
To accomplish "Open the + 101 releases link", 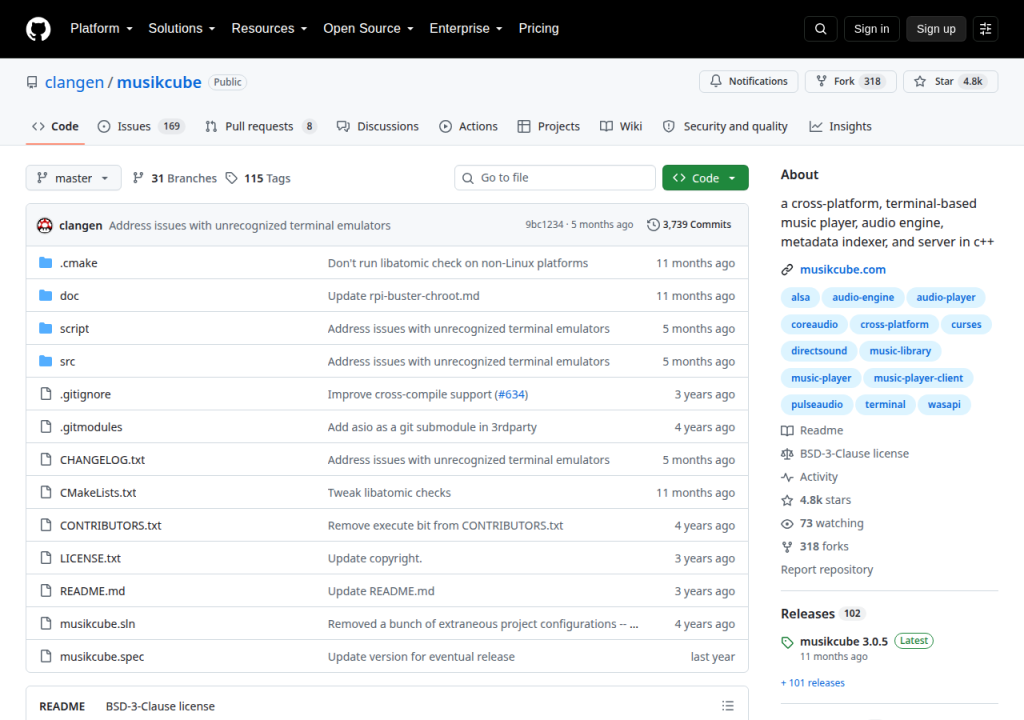I will pyautogui.click(x=812, y=683).
